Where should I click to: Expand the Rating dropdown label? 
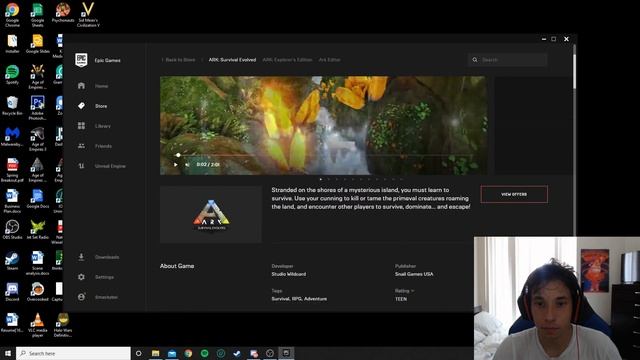tap(404, 291)
